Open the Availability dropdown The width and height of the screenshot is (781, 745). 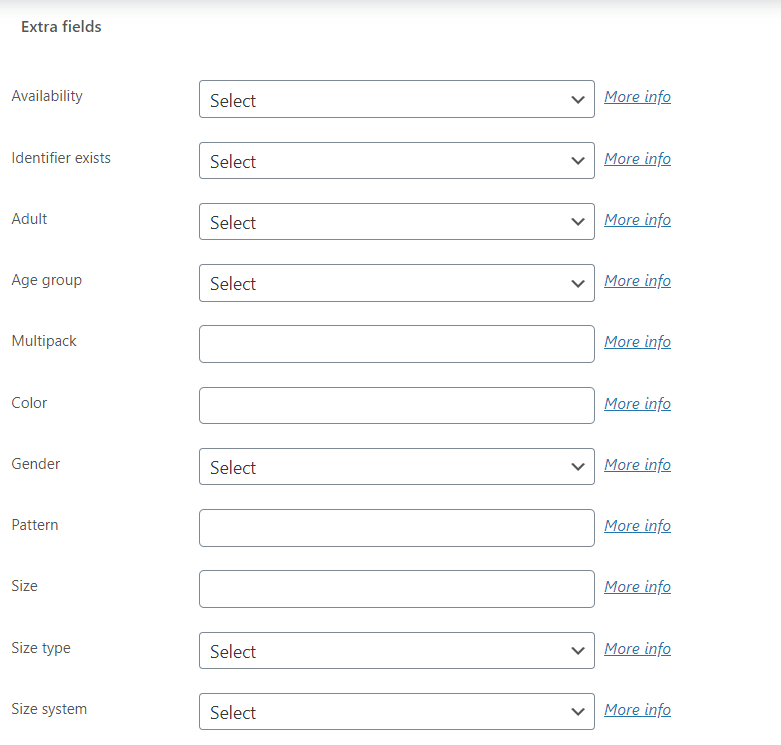pos(396,99)
